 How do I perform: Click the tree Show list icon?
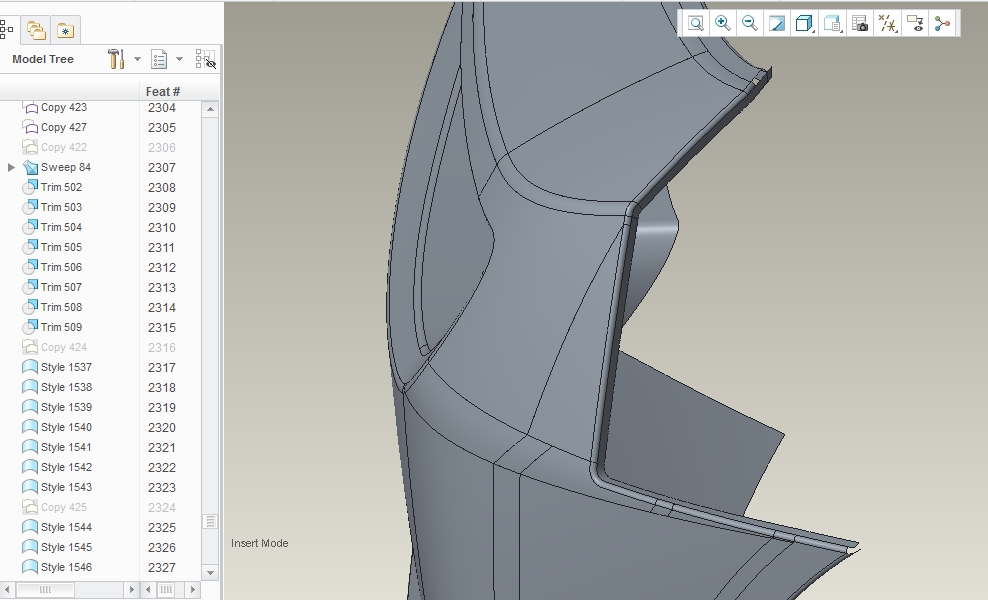159,59
